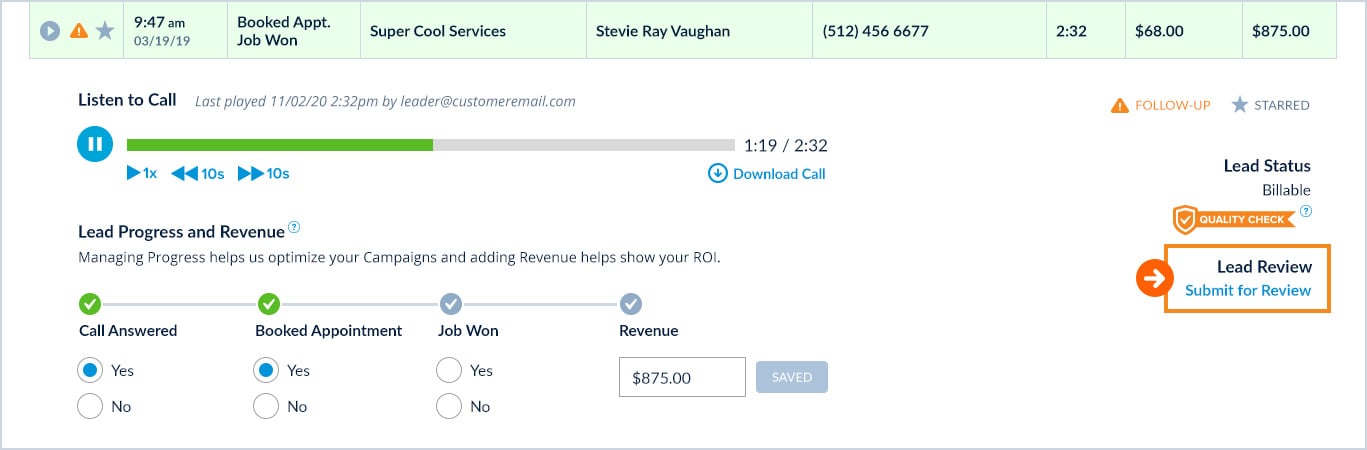1367x450 pixels.
Task: Click the orange follow-up warning icon in row
Action: (78, 31)
